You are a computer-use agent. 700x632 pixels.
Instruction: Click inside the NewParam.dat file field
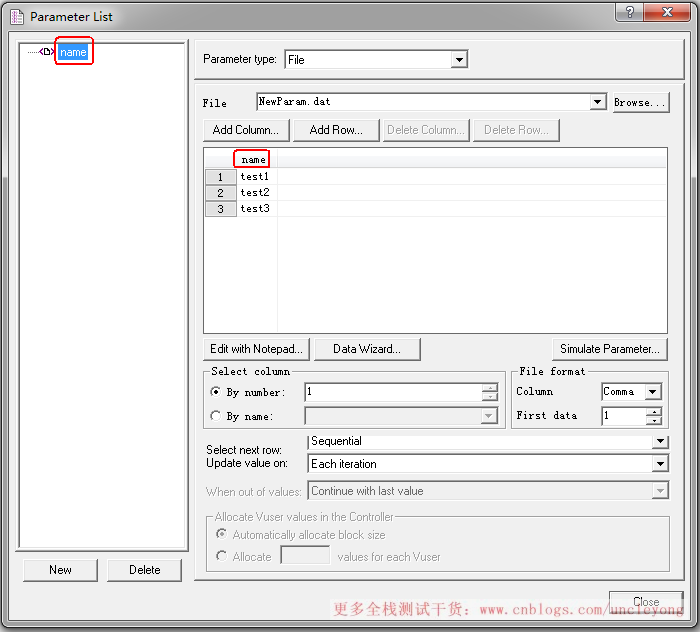423,102
